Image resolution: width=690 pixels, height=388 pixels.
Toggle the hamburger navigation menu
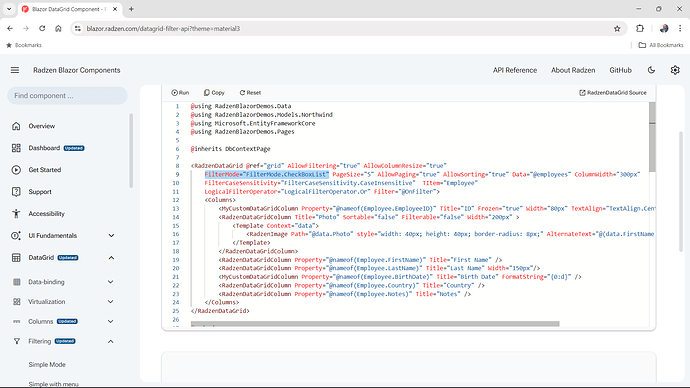point(15,70)
